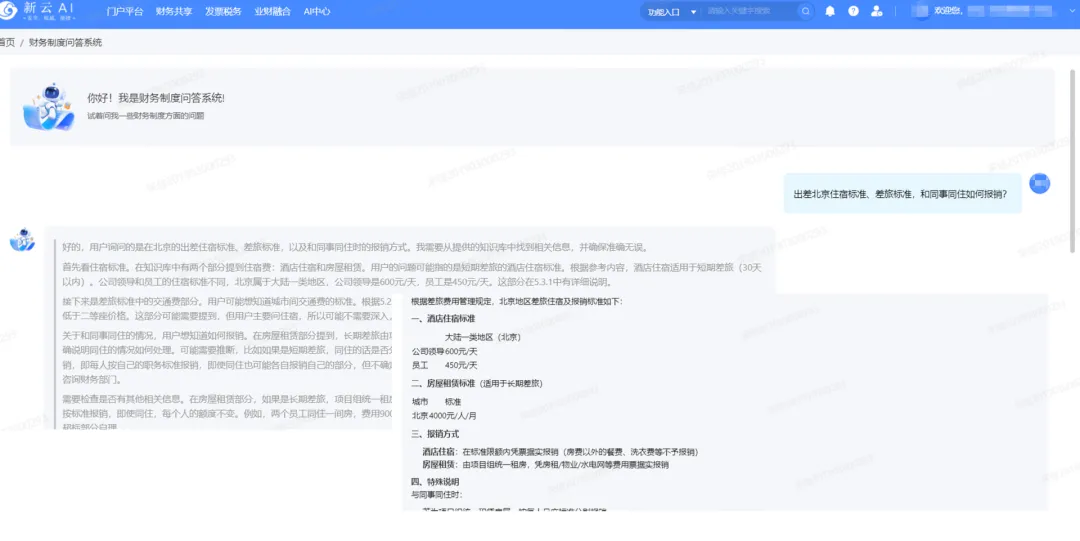1080x541 pixels.
Task: Expand the user account chevron
Action: pyautogui.click(x=1072, y=12)
